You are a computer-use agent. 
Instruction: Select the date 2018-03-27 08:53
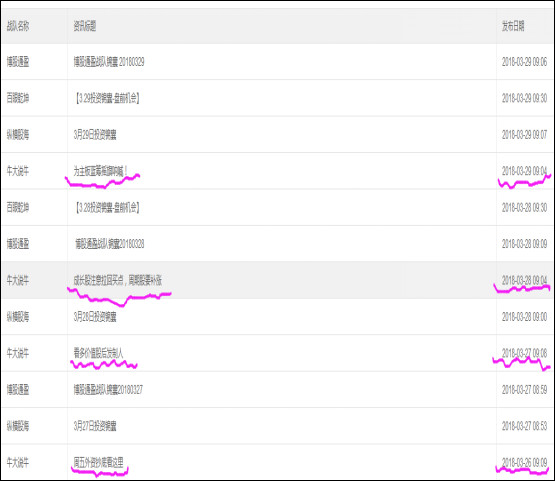[x=524, y=426]
